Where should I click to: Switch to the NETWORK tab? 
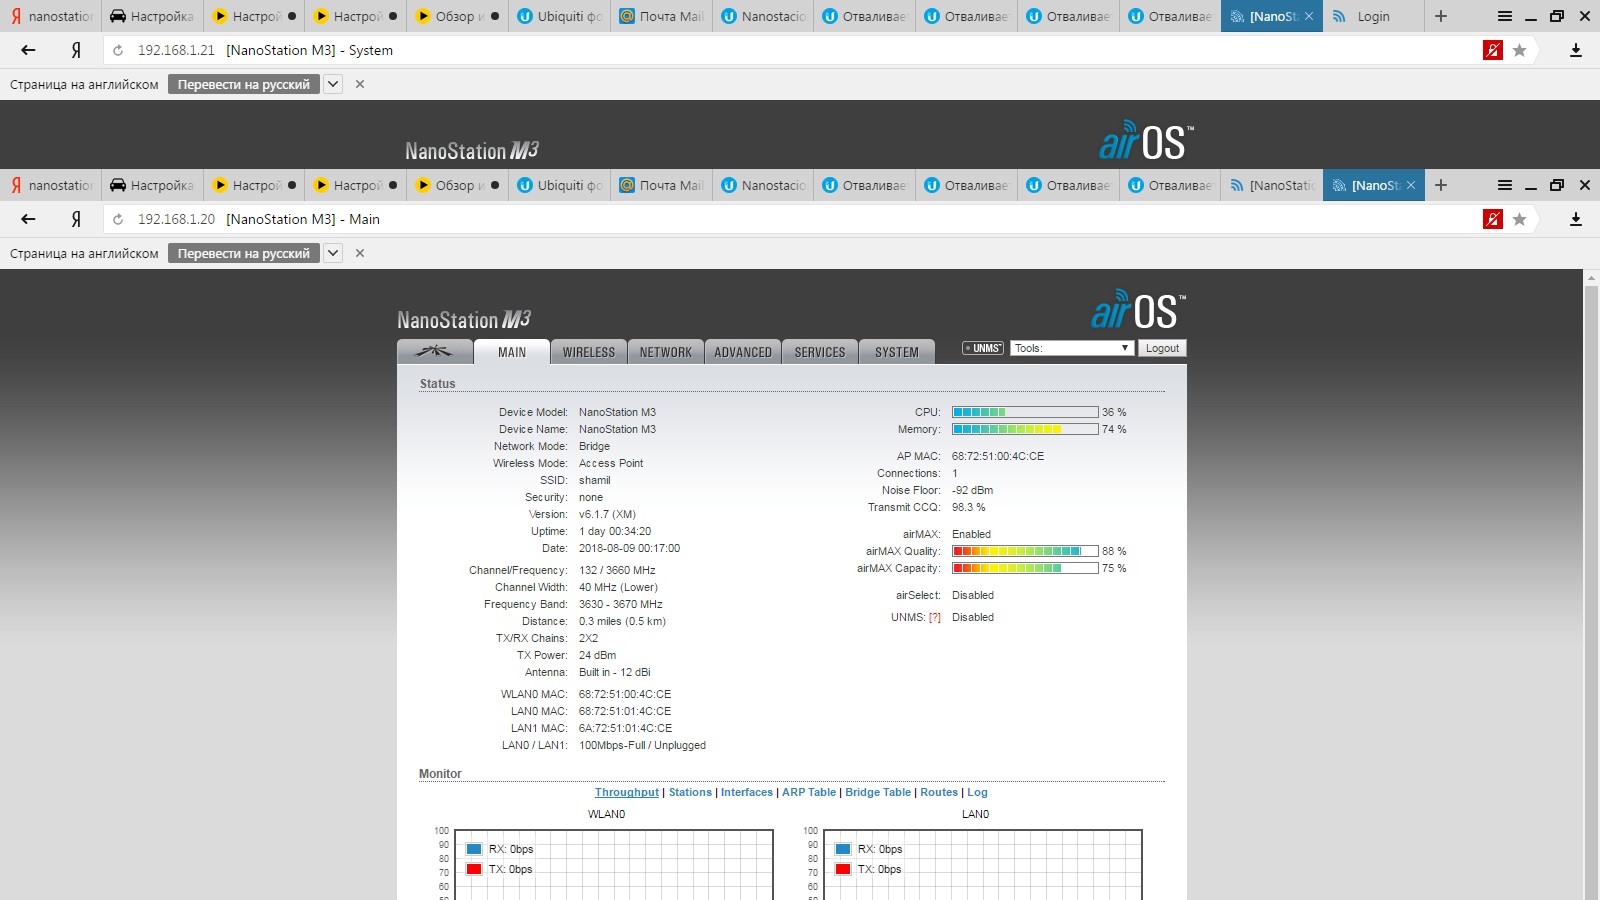pyautogui.click(x=666, y=352)
